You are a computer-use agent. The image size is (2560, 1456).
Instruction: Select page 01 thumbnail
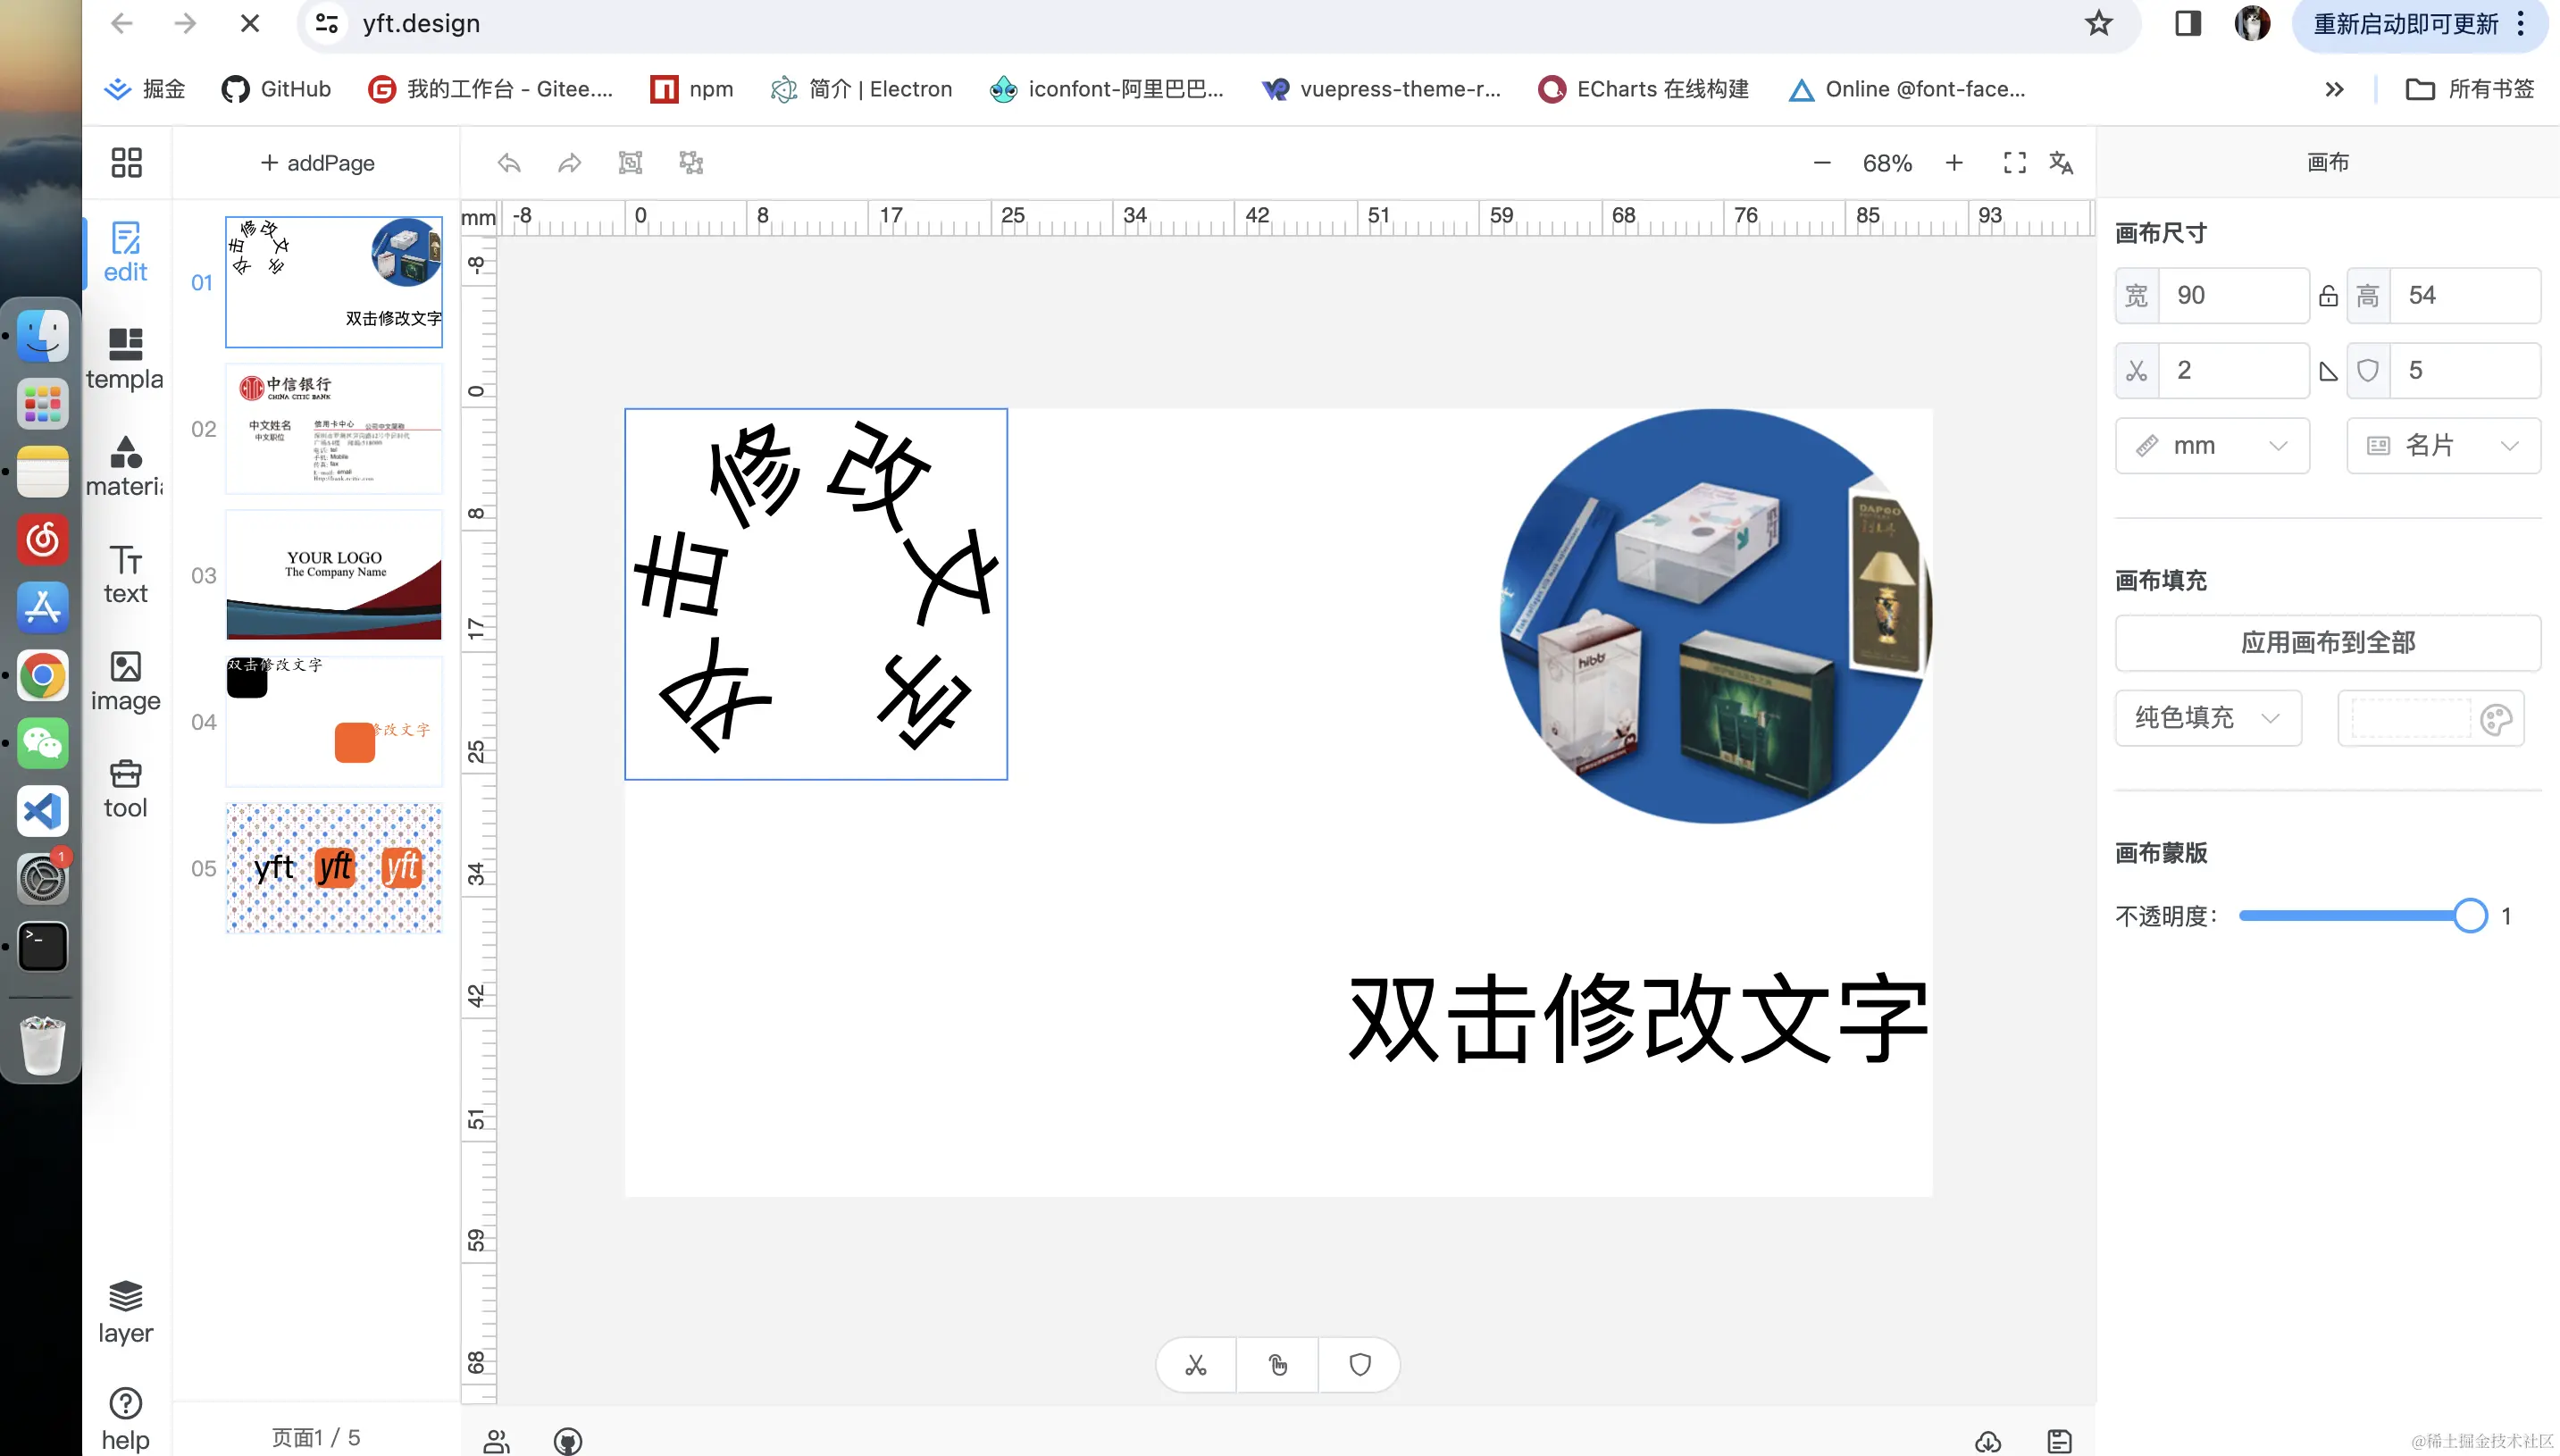(x=334, y=282)
